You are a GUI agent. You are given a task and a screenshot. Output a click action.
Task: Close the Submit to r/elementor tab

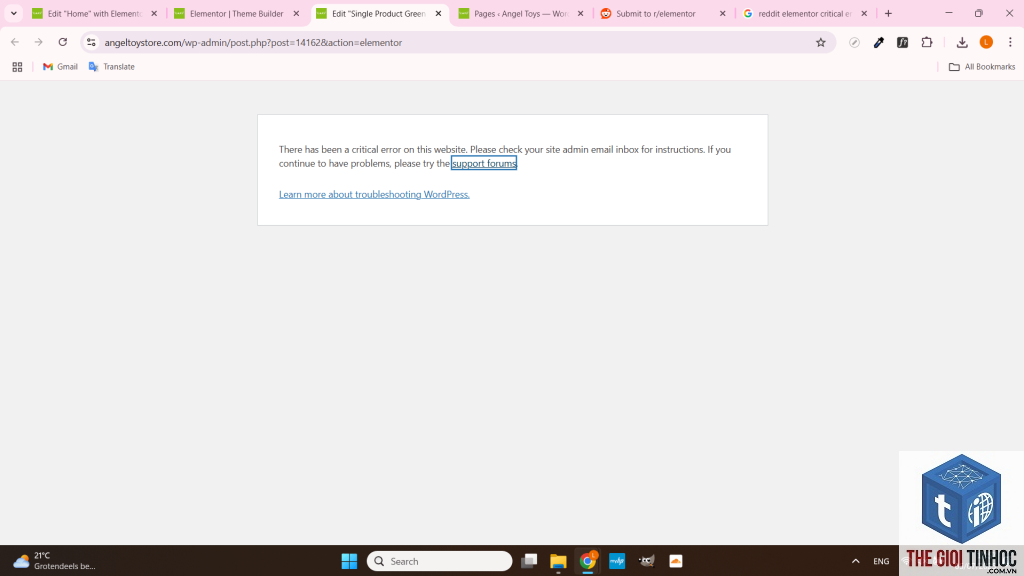click(x=722, y=13)
